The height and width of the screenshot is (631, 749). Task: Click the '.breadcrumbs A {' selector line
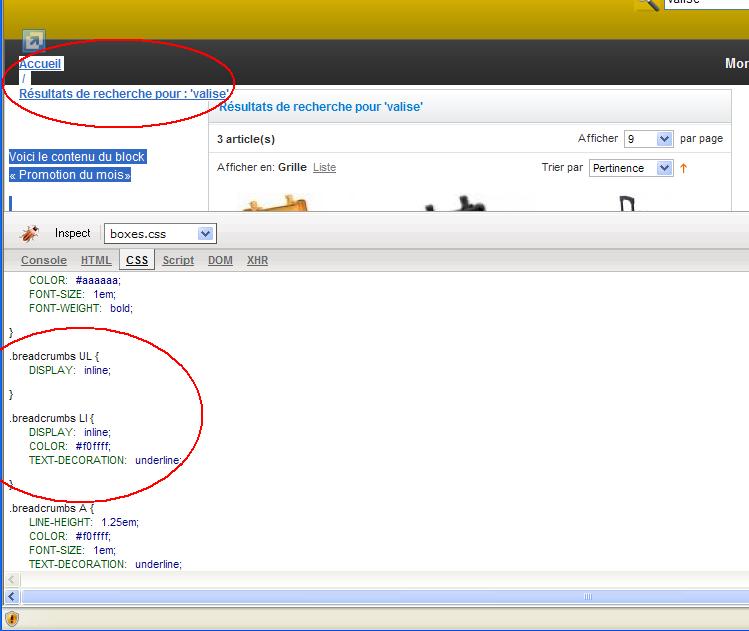(x=52, y=508)
